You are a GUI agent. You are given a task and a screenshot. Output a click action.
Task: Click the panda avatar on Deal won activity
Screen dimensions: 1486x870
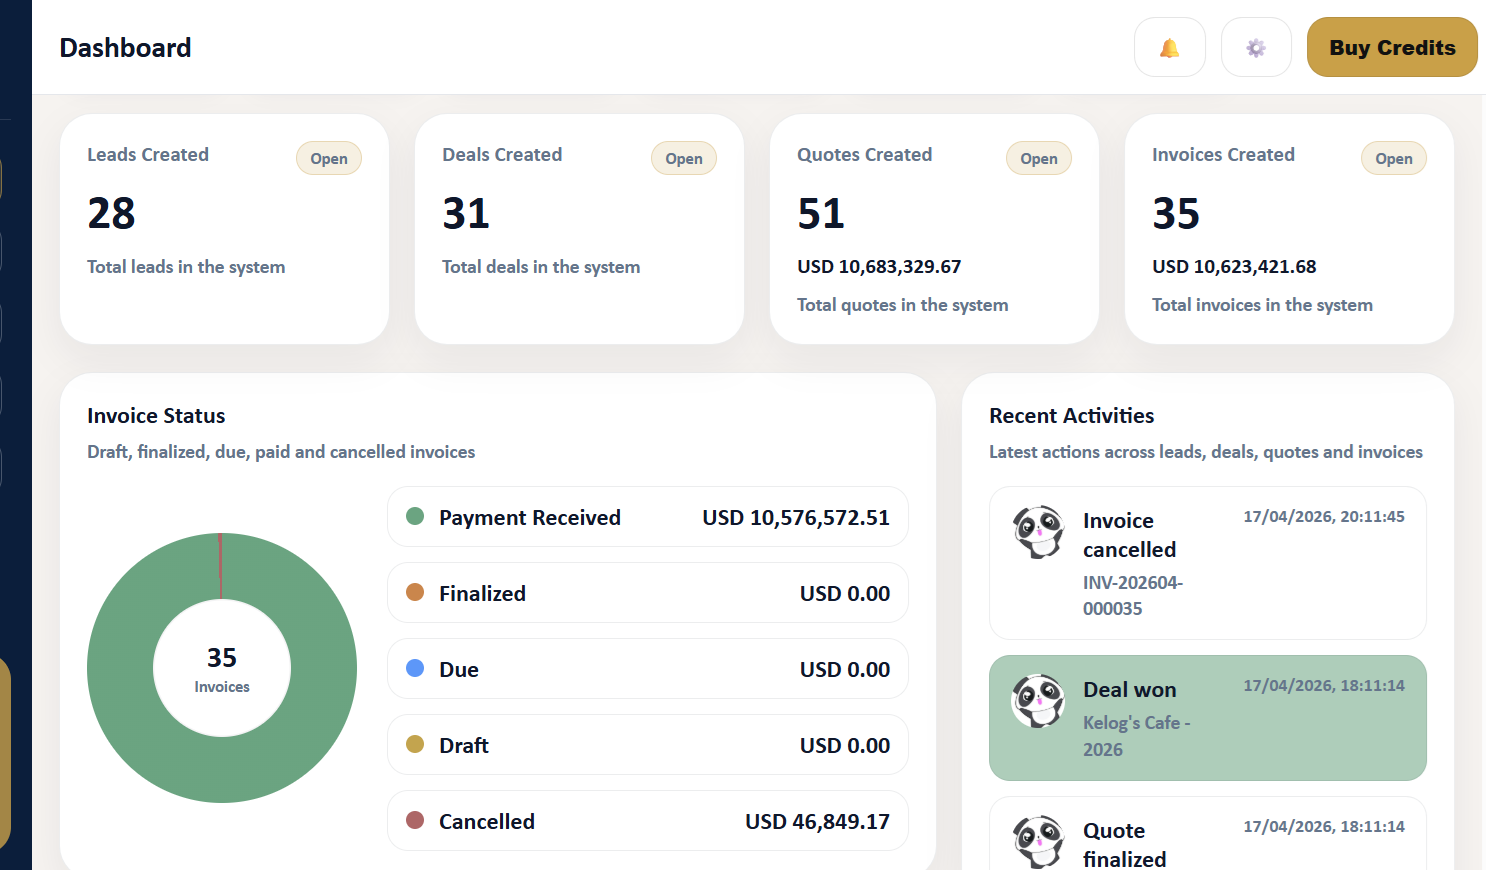[1037, 700]
